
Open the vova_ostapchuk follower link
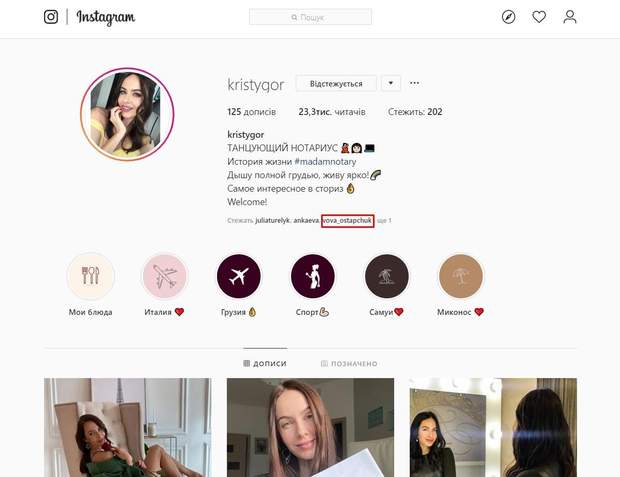click(348, 221)
